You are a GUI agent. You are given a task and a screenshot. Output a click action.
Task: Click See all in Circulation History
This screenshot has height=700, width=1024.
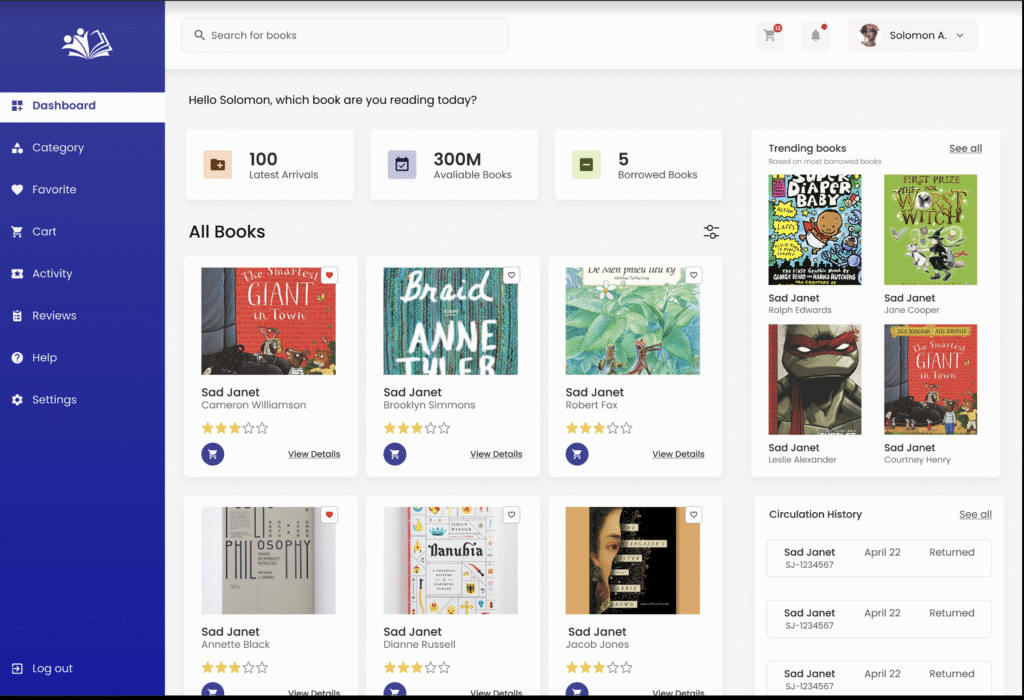975,515
